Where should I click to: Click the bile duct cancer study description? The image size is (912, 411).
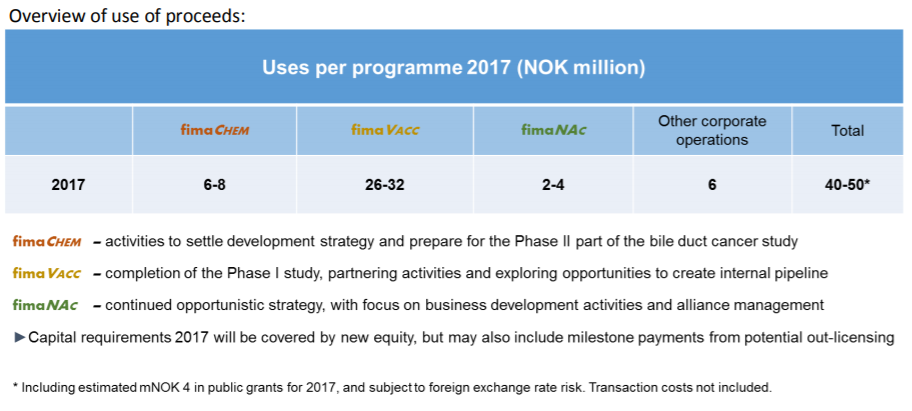(x=446, y=242)
